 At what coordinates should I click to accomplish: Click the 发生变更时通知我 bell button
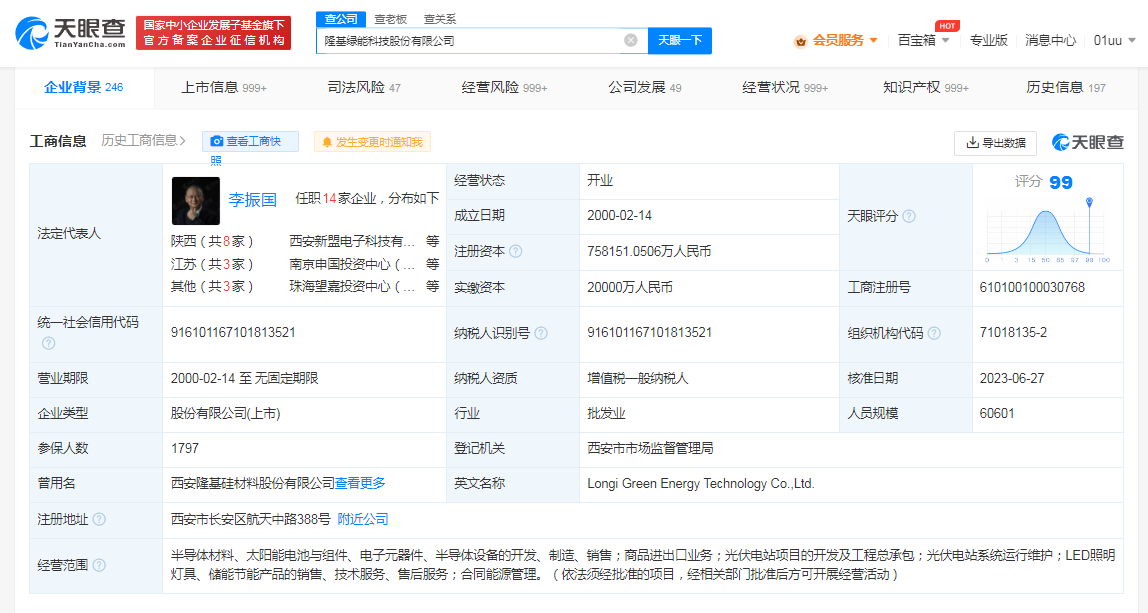pos(373,142)
